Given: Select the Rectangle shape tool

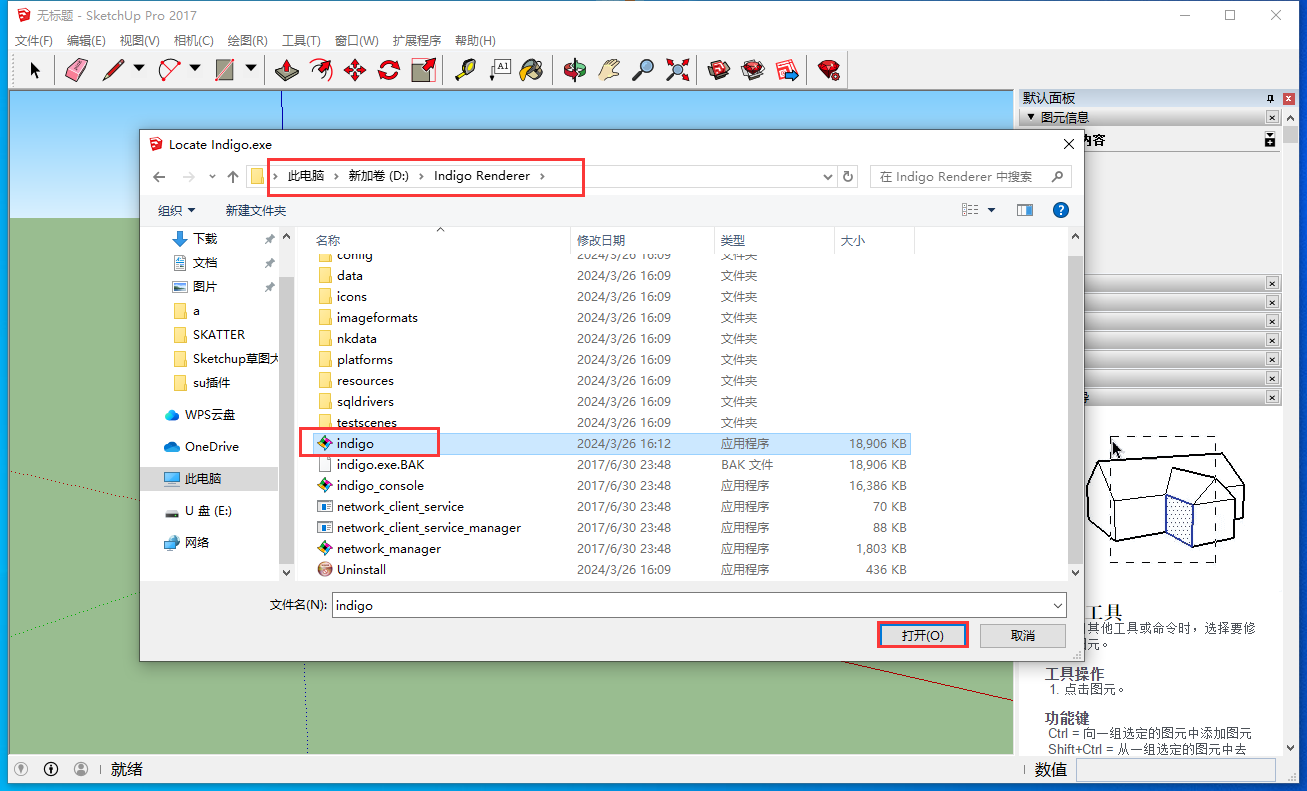Looking at the screenshot, I should tap(225, 70).
